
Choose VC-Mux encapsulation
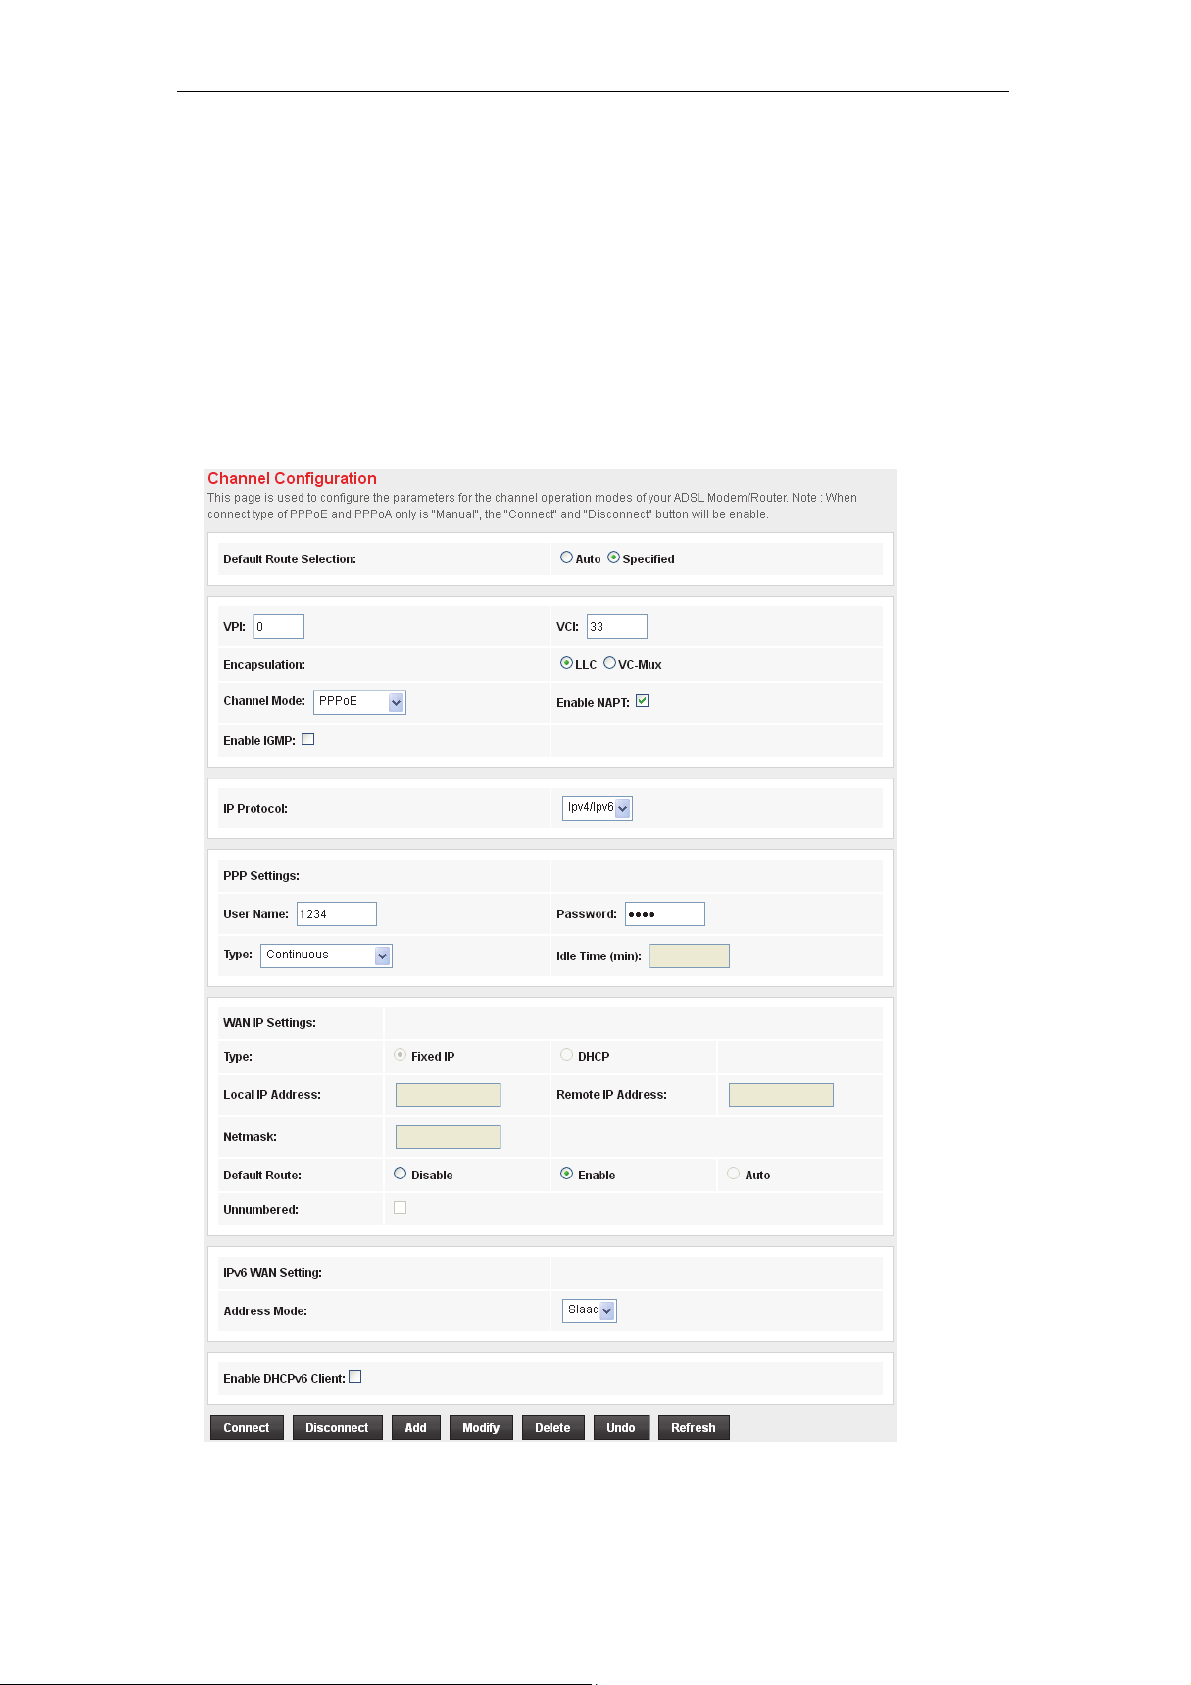[609, 663]
